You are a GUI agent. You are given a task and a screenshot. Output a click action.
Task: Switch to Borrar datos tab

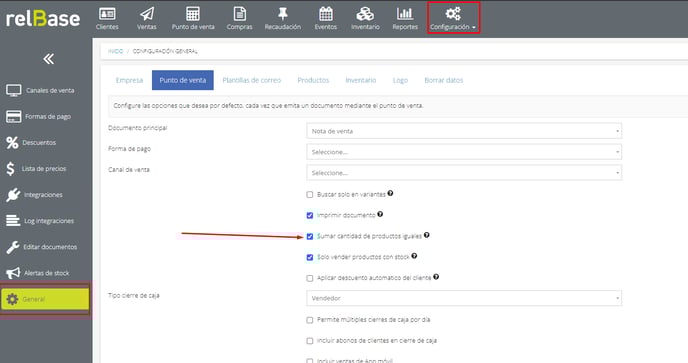pyautogui.click(x=444, y=80)
